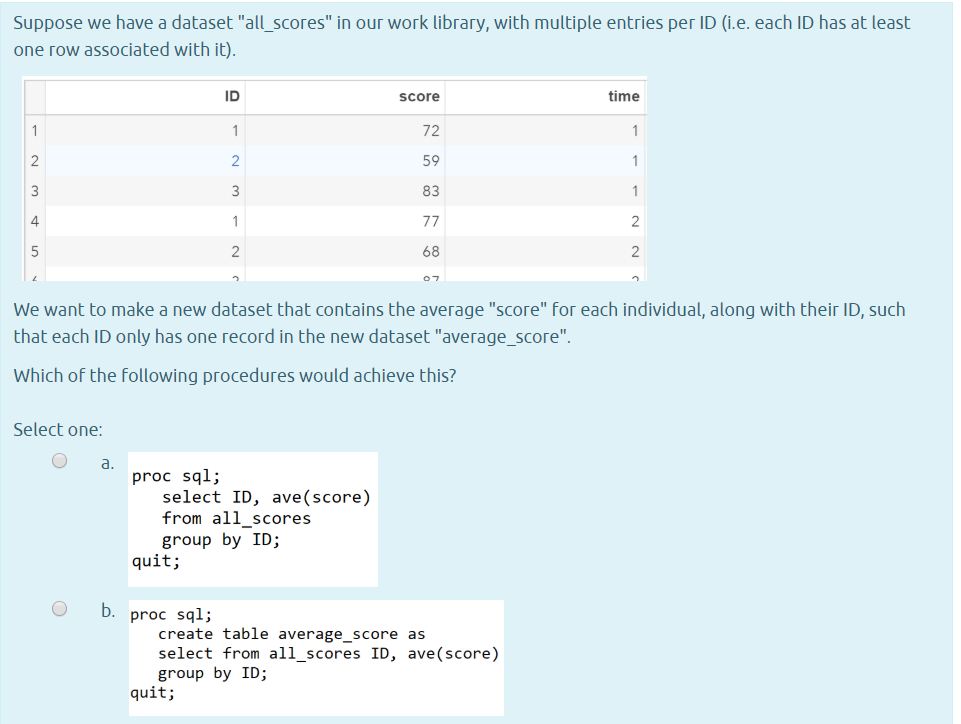
Task: Click the Select one: text label
Action: pos(45,429)
